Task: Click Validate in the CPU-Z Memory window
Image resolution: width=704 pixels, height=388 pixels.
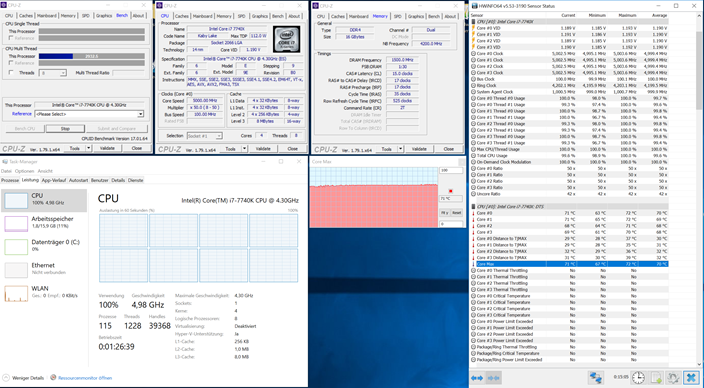Action: pyautogui.click(x=419, y=149)
